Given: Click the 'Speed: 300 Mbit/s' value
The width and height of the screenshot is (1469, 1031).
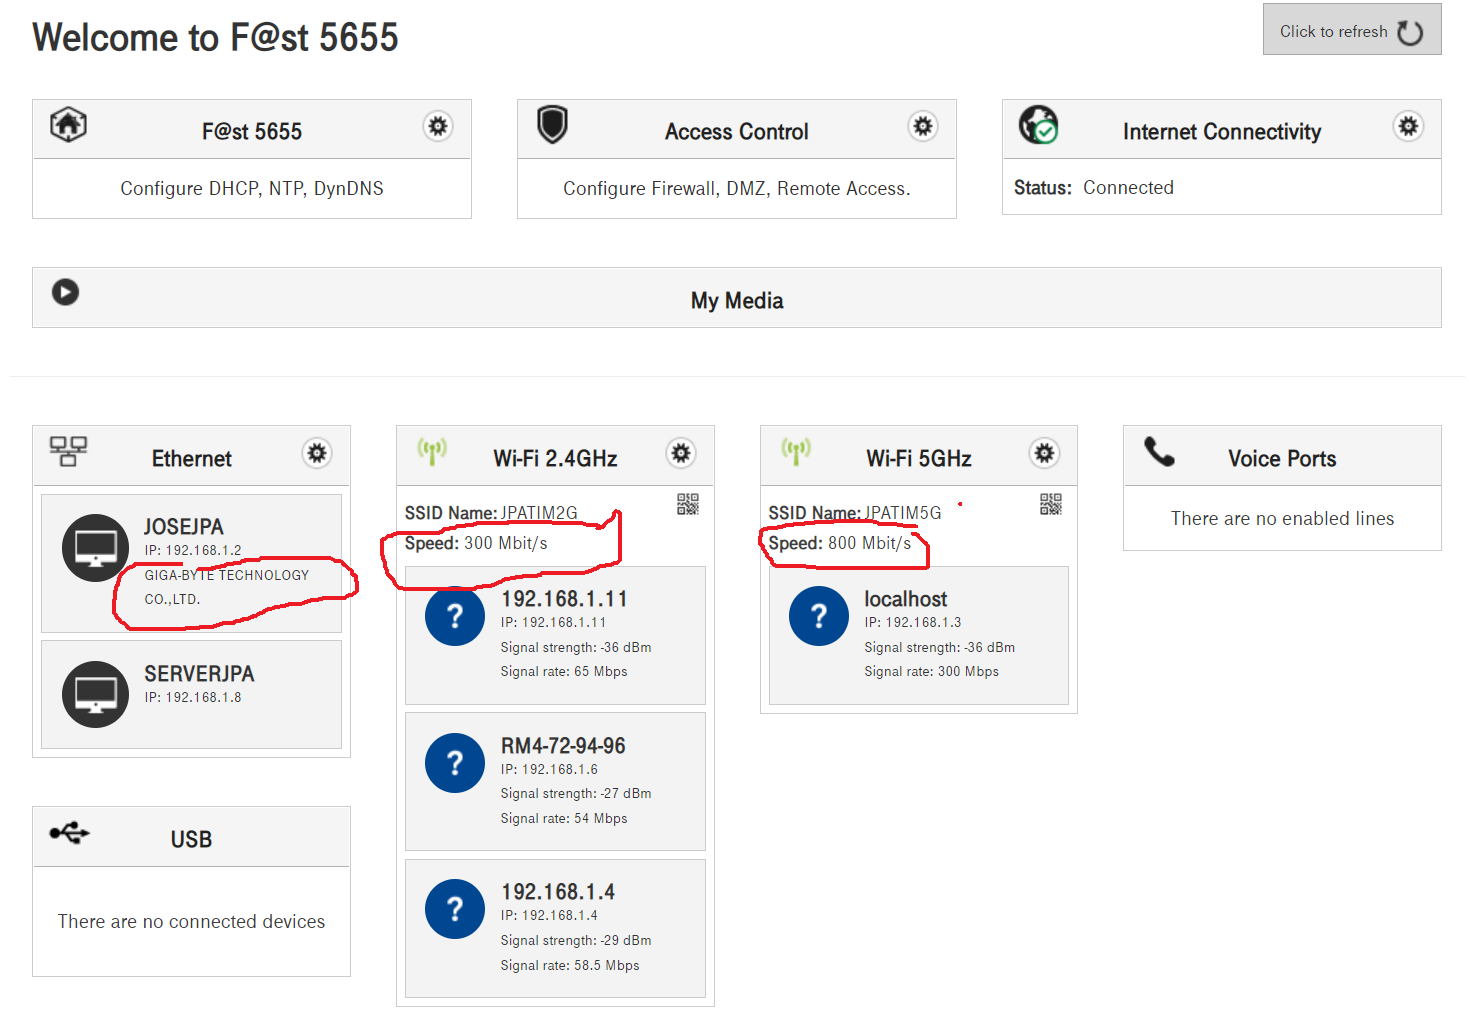Looking at the screenshot, I should [x=476, y=543].
